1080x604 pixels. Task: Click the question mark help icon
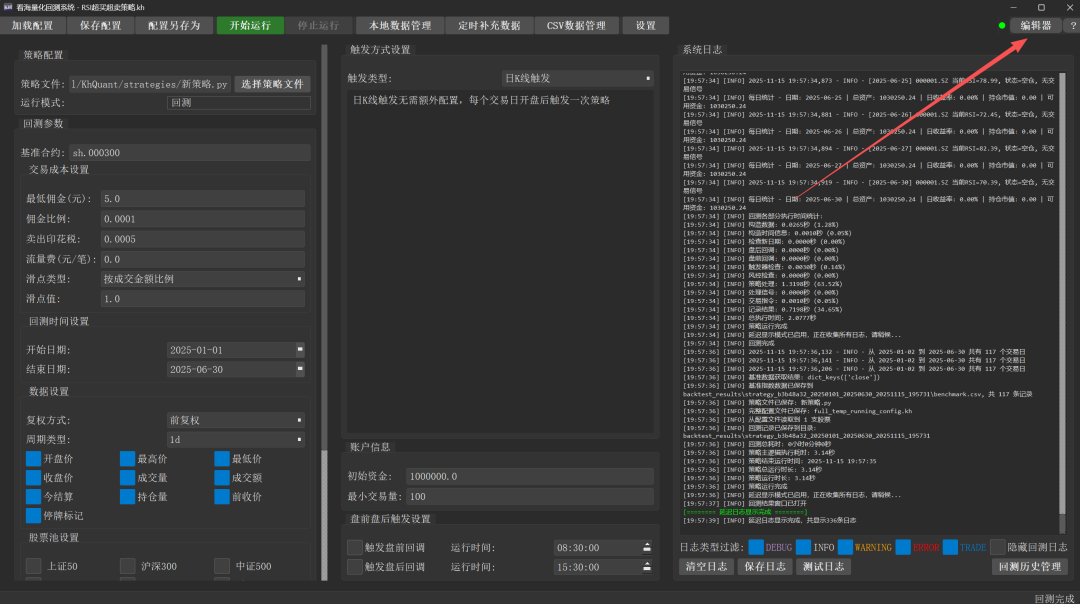[1072, 25]
